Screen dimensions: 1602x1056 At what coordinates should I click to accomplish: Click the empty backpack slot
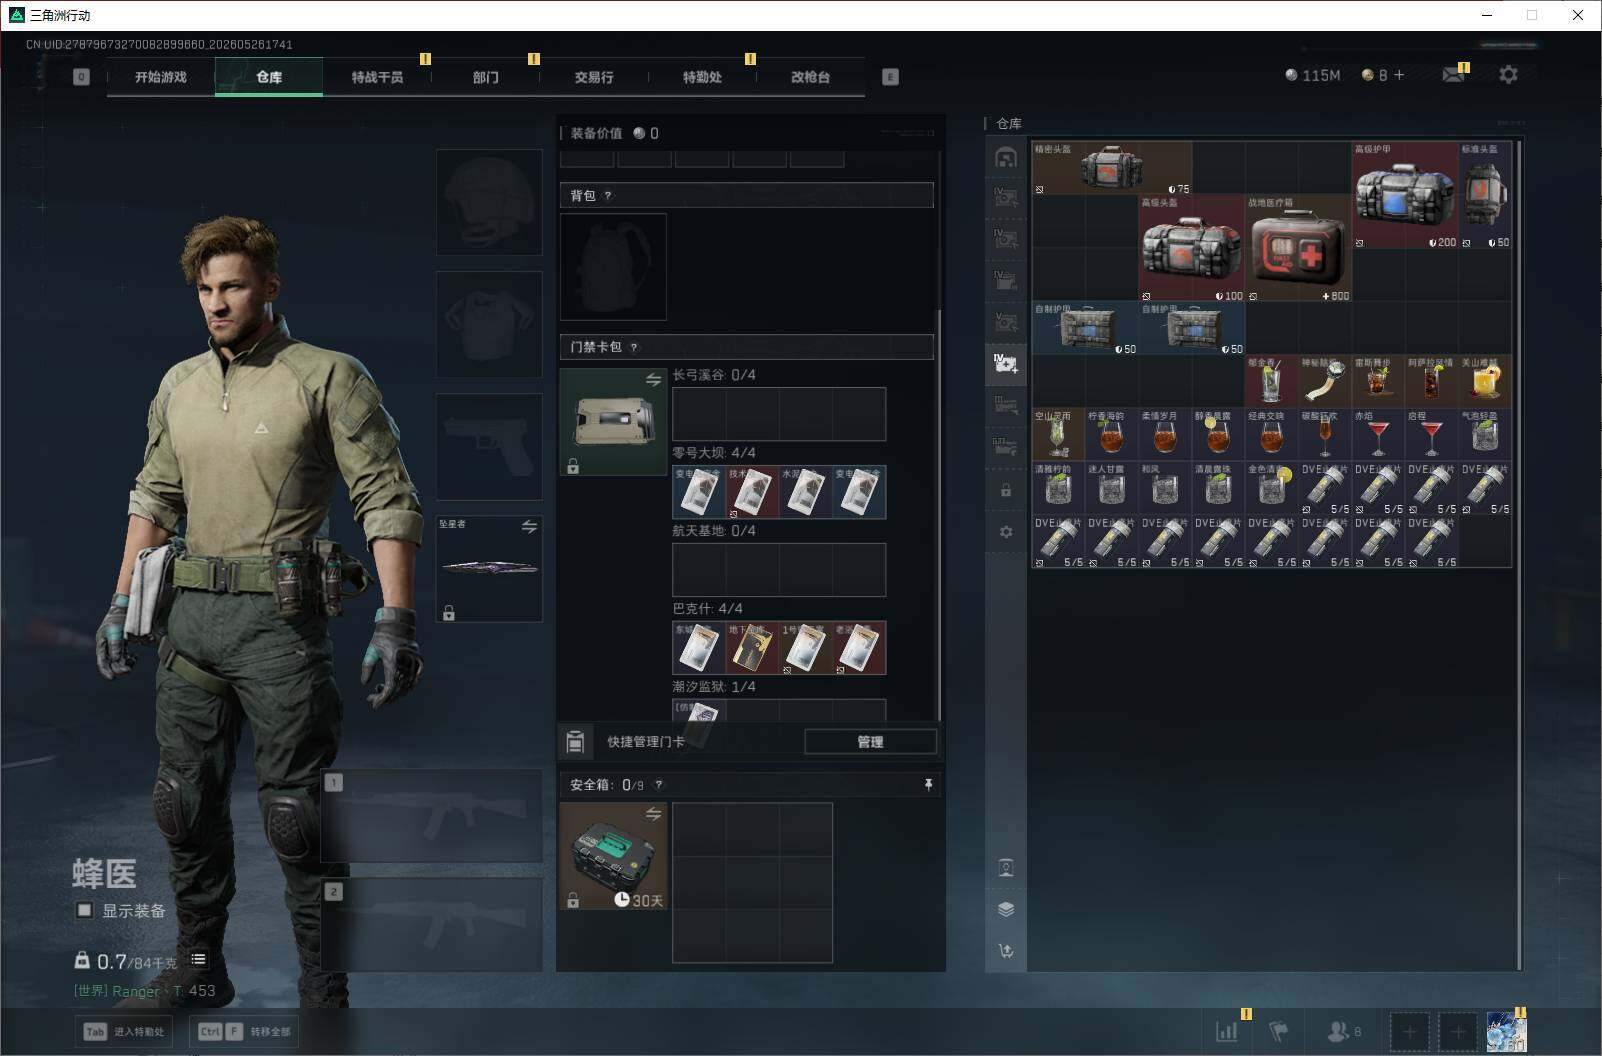click(613, 266)
